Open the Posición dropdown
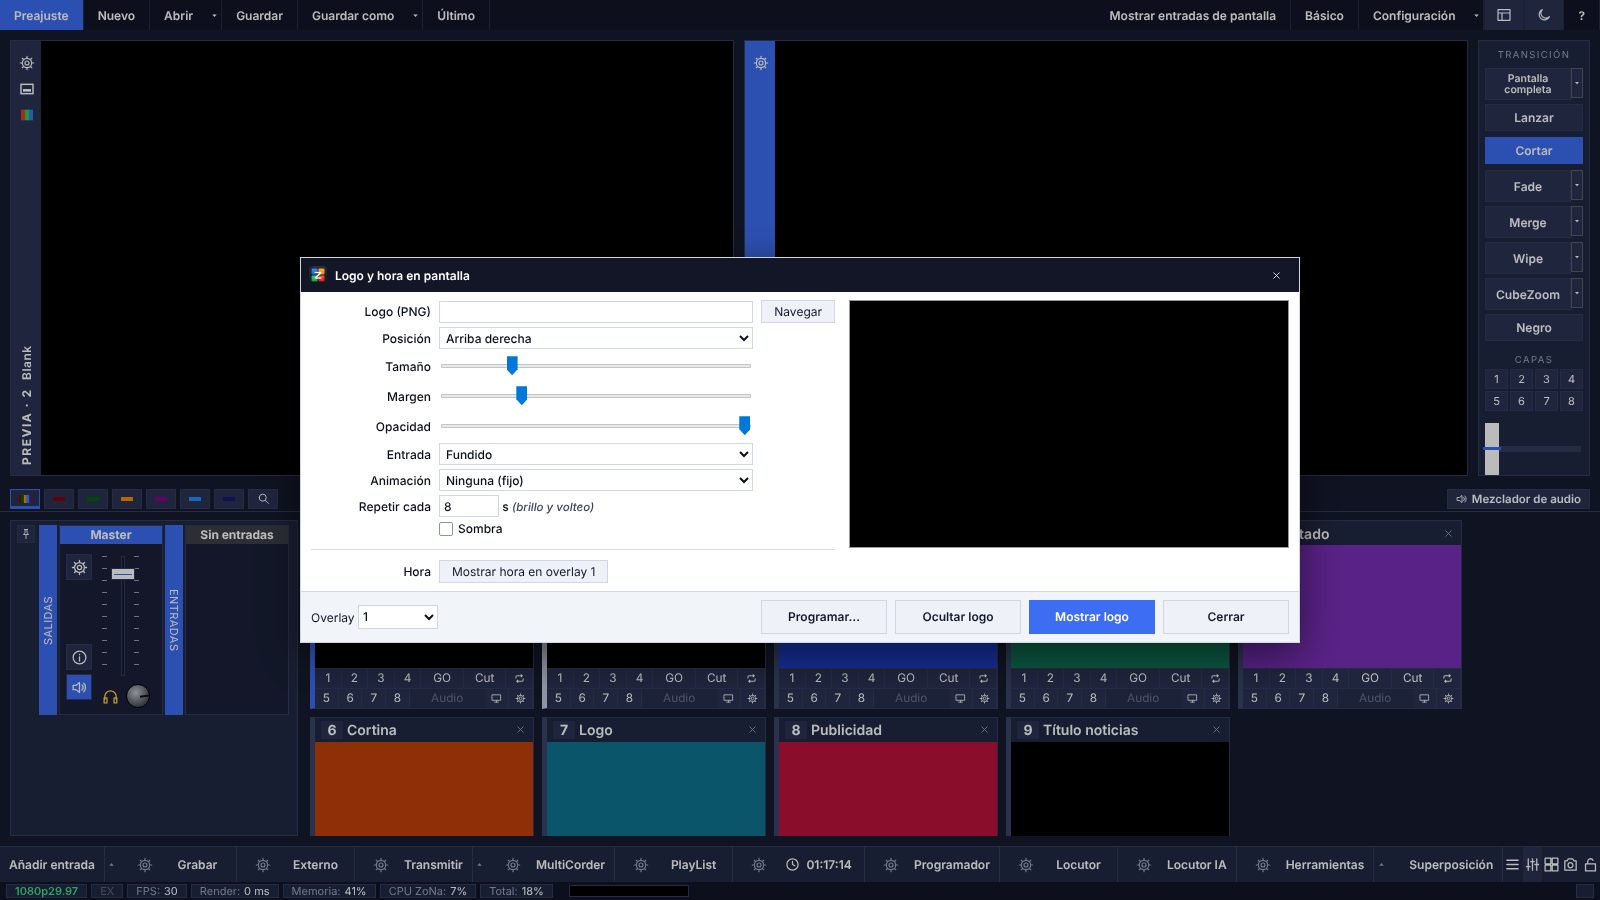This screenshot has height=900, width=1600. click(x=596, y=339)
